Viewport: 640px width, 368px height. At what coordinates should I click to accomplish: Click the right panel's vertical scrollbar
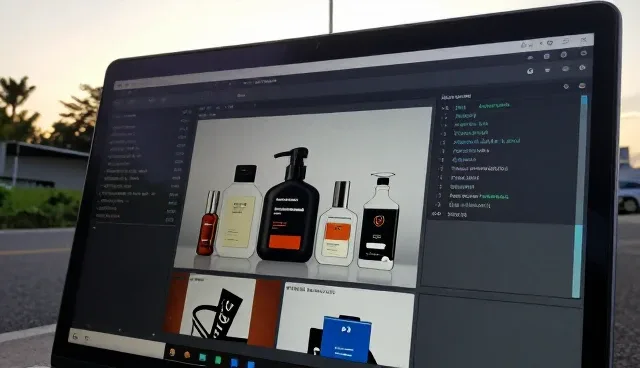tap(580, 196)
